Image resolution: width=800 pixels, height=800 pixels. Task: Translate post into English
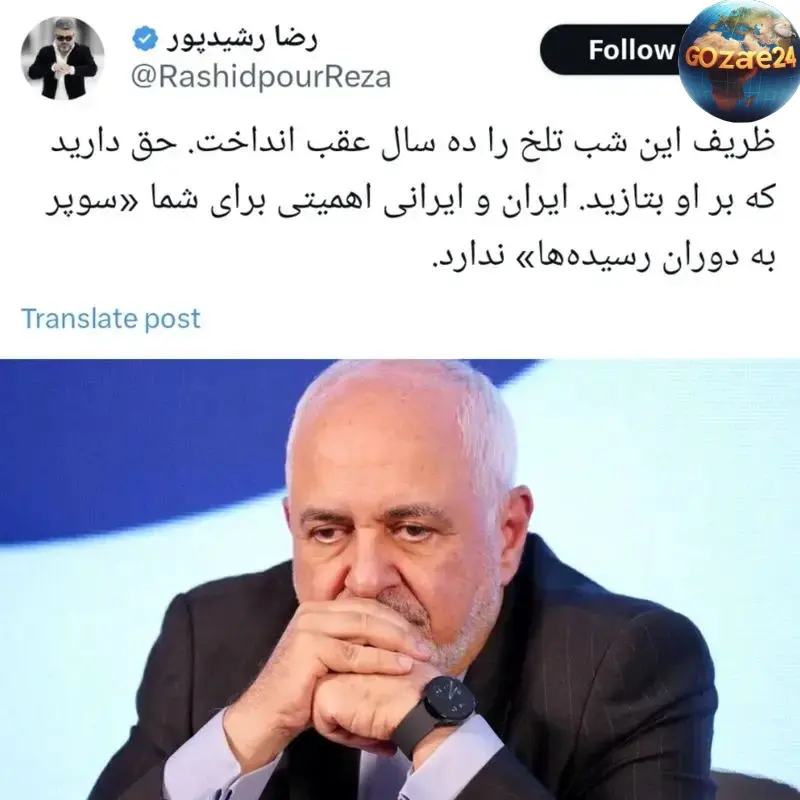[111, 318]
